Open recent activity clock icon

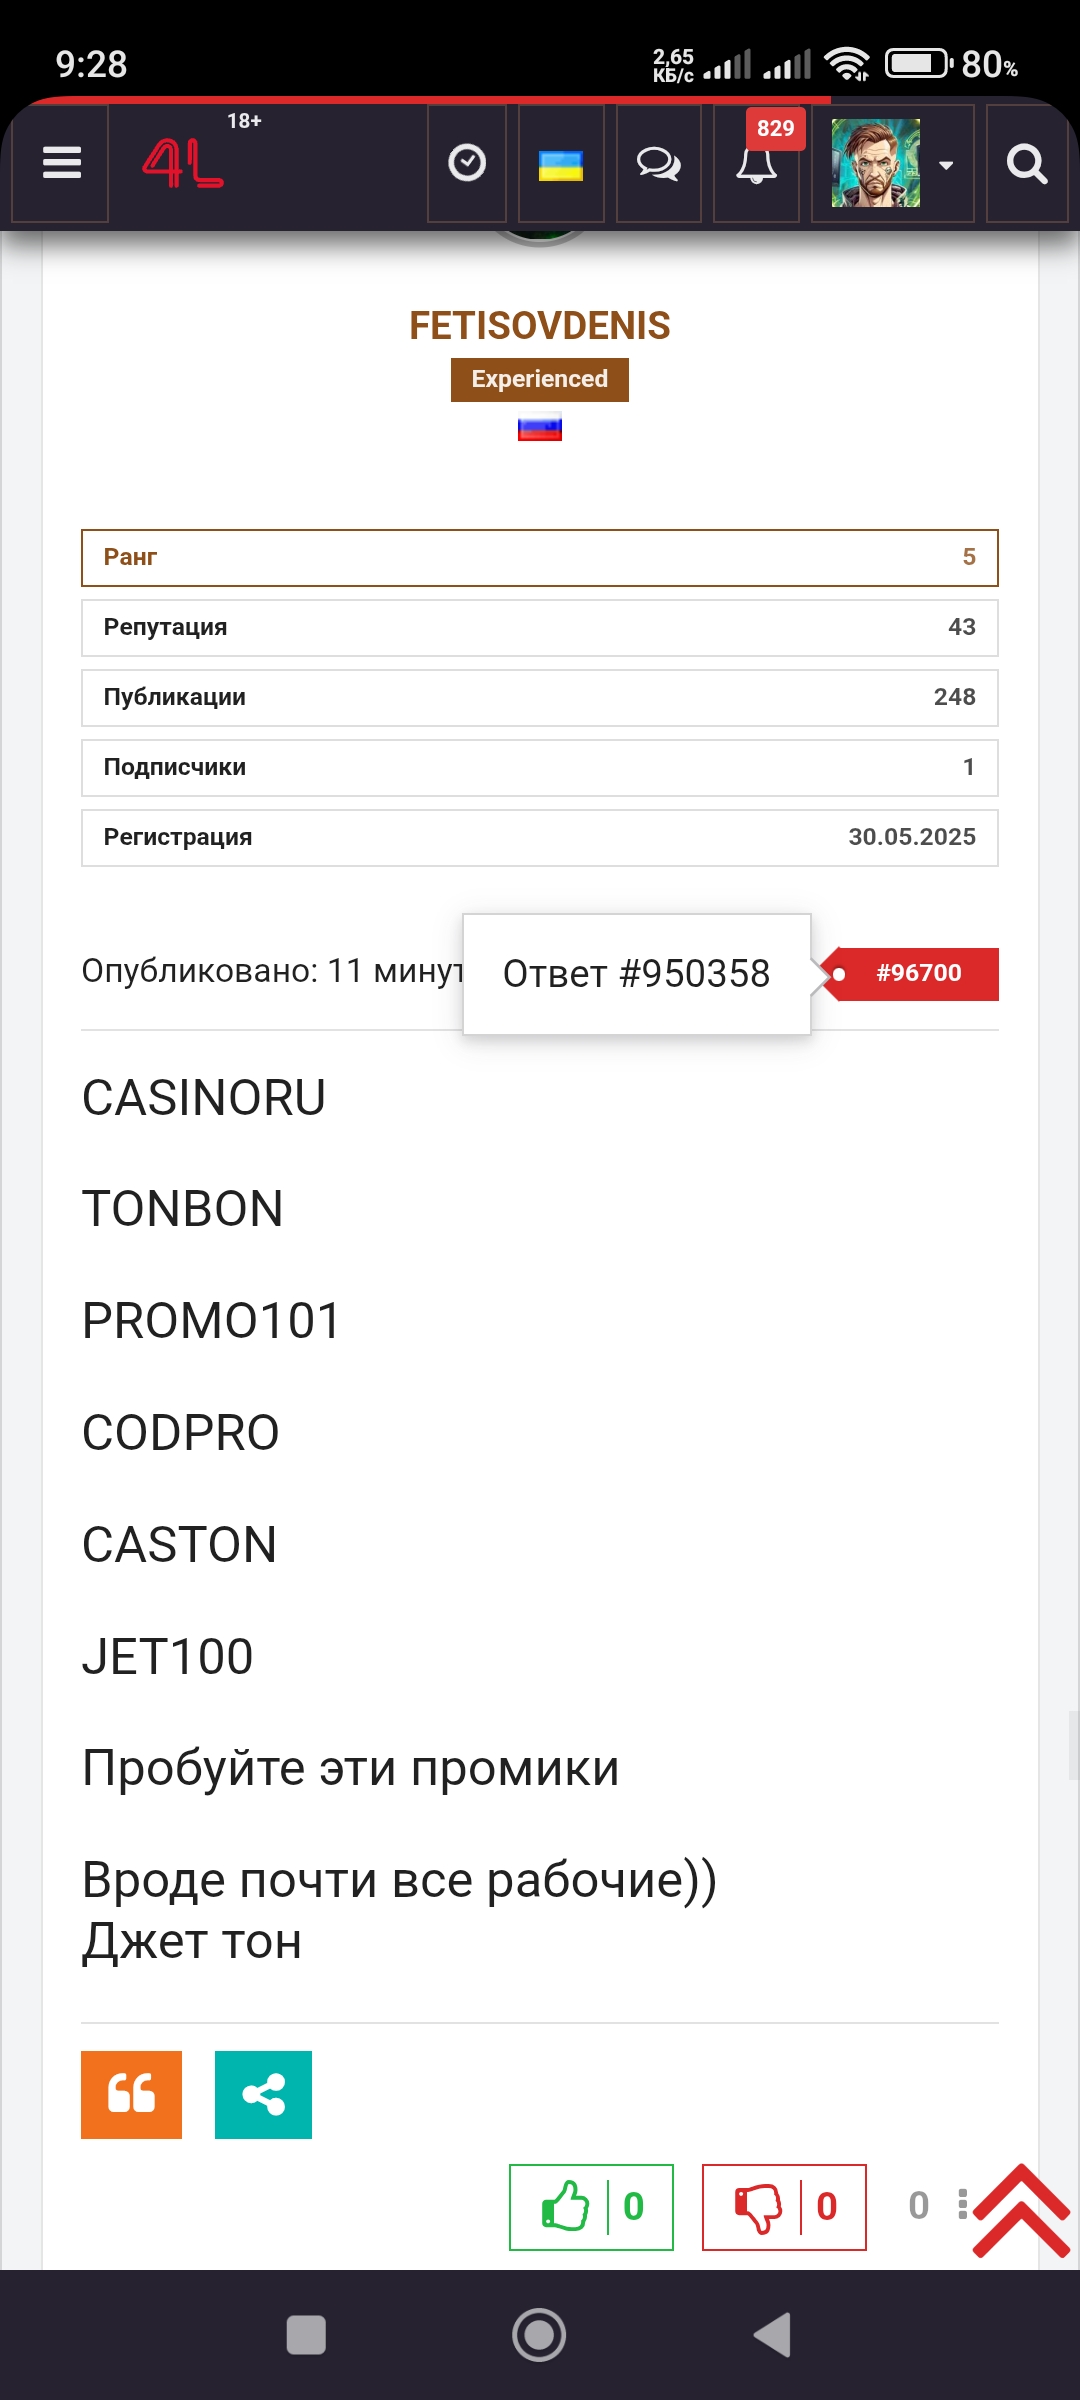pos(467,163)
